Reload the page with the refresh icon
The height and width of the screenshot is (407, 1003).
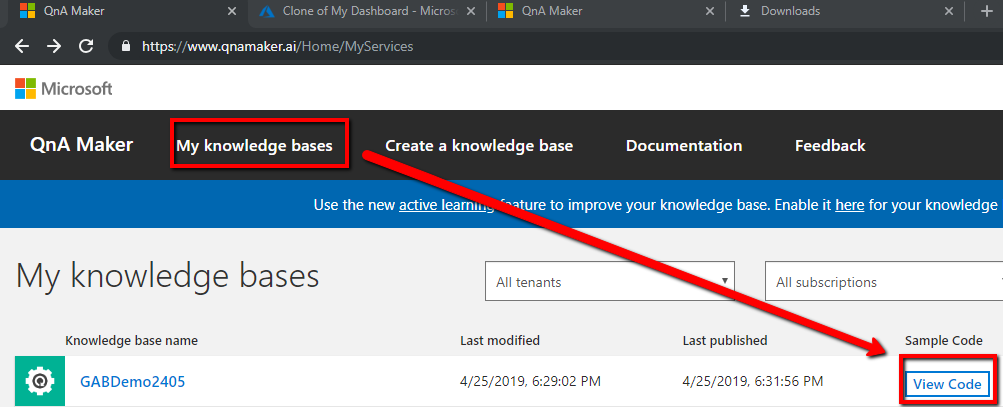pos(86,46)
